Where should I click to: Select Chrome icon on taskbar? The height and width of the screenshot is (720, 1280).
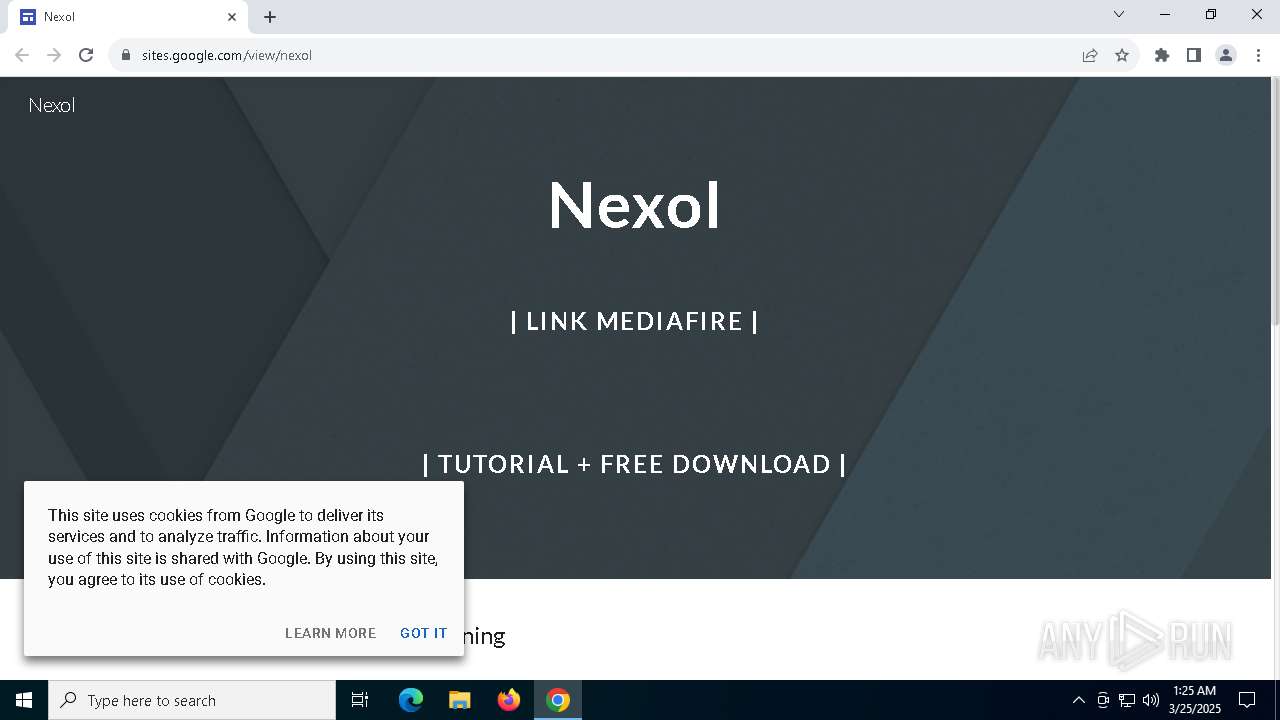pyautogui.click(x=558, y=700)
